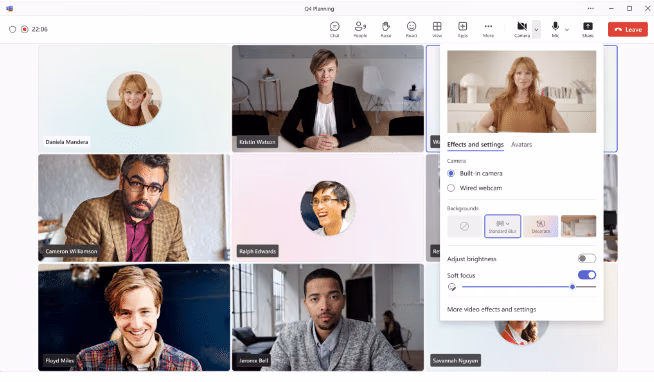Open the Apps menu

point(463,29)
